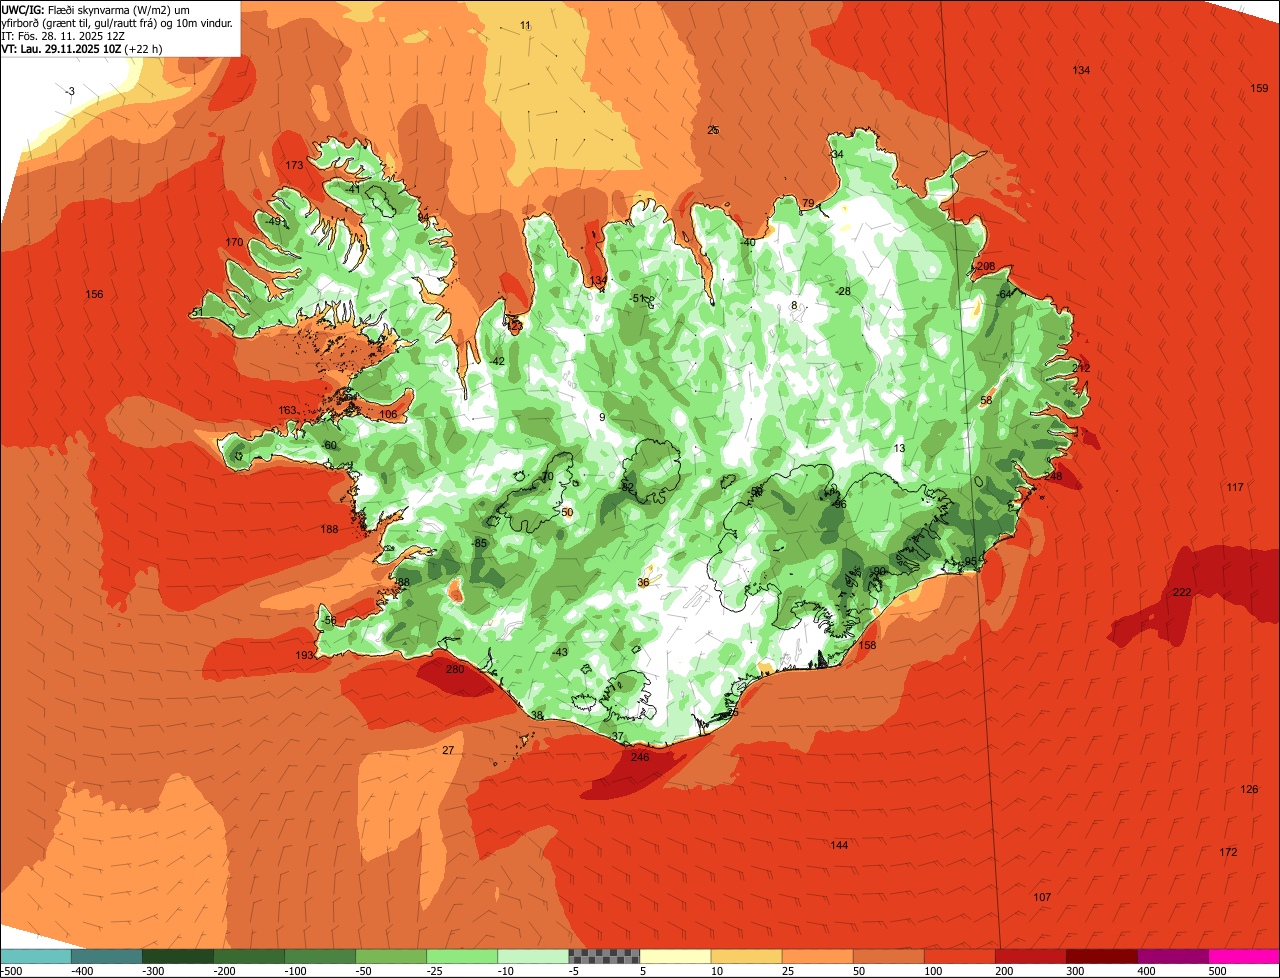The width and height of the screenshot is (1280, 978).
Task: Click the legend label '300'
Action: (x=1075, y=971)
